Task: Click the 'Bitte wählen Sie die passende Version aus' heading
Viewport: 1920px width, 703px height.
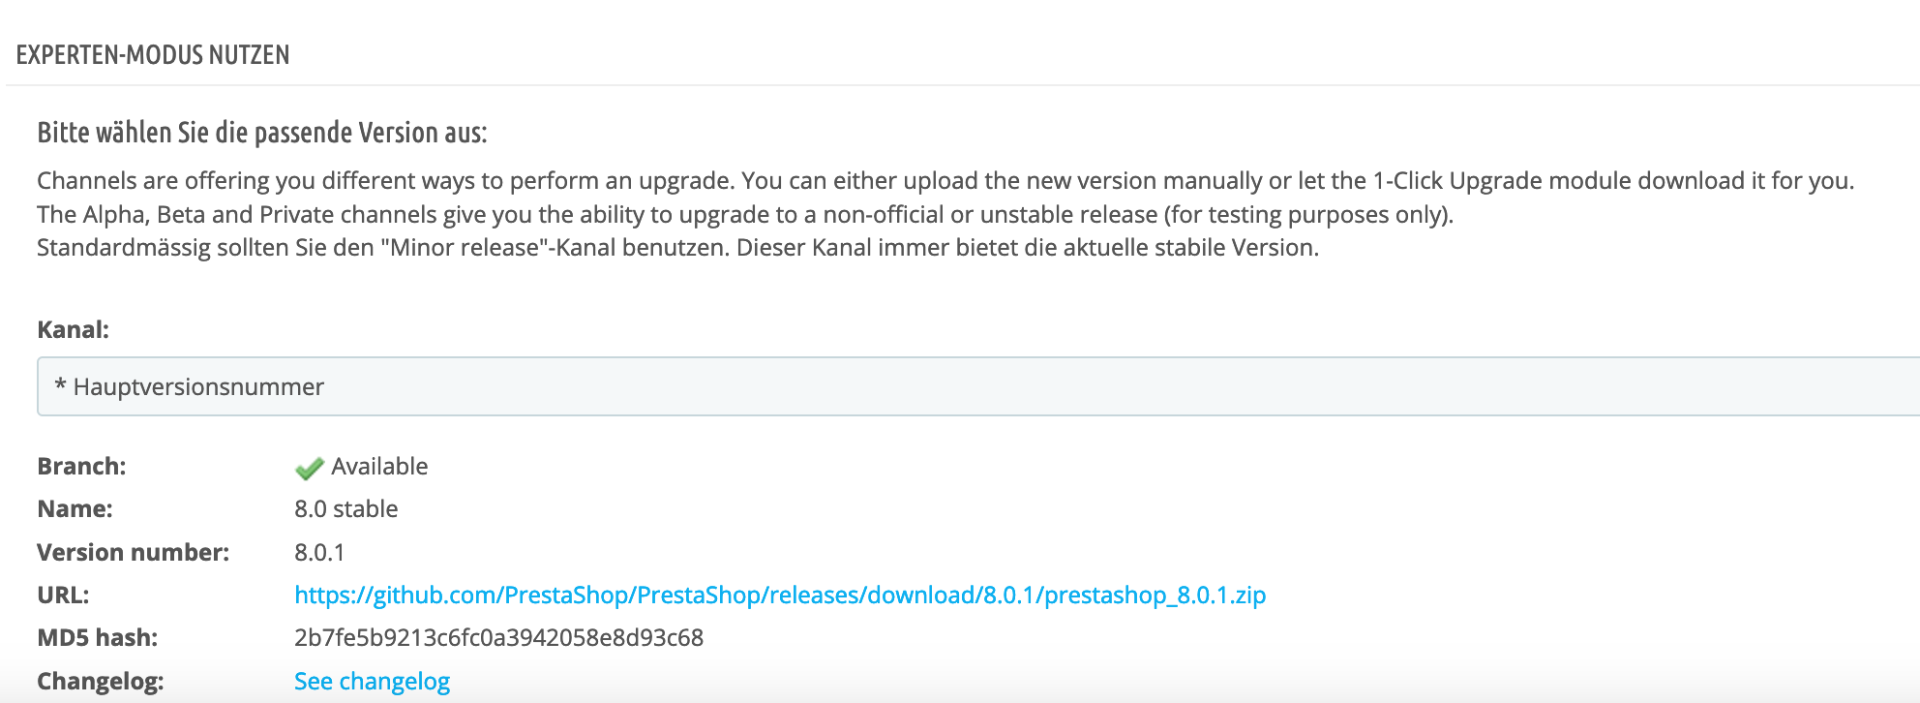Action: 262,133
